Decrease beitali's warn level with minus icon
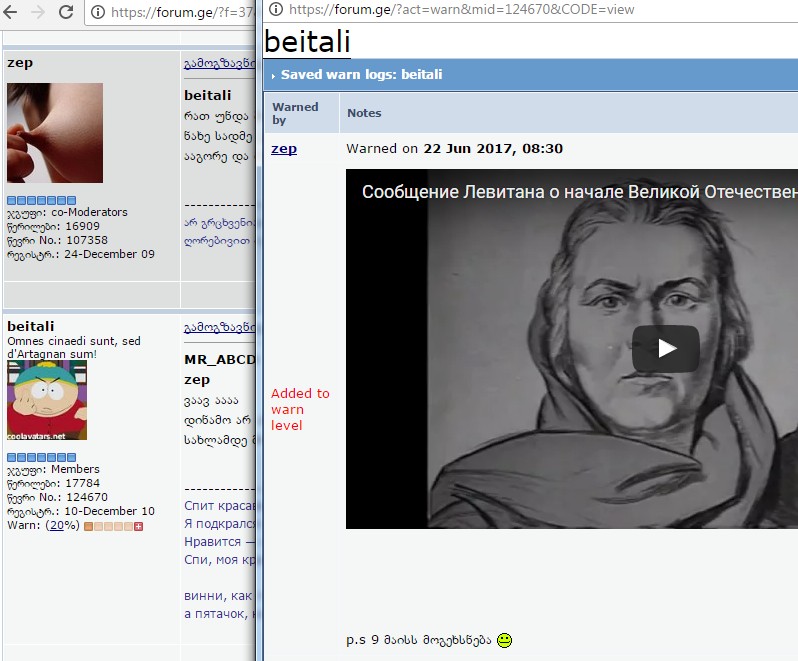 point(88,526)
